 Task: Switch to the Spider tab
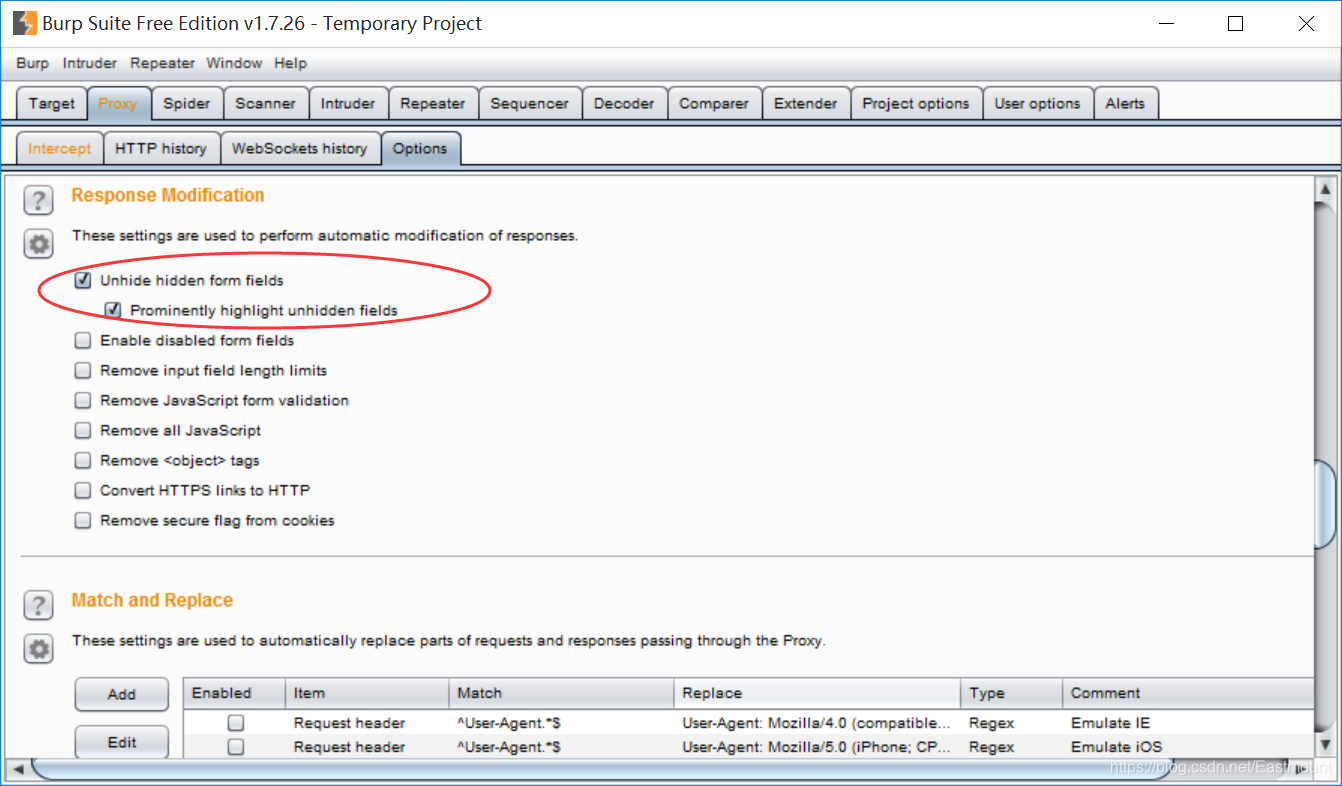pos(187,103)
